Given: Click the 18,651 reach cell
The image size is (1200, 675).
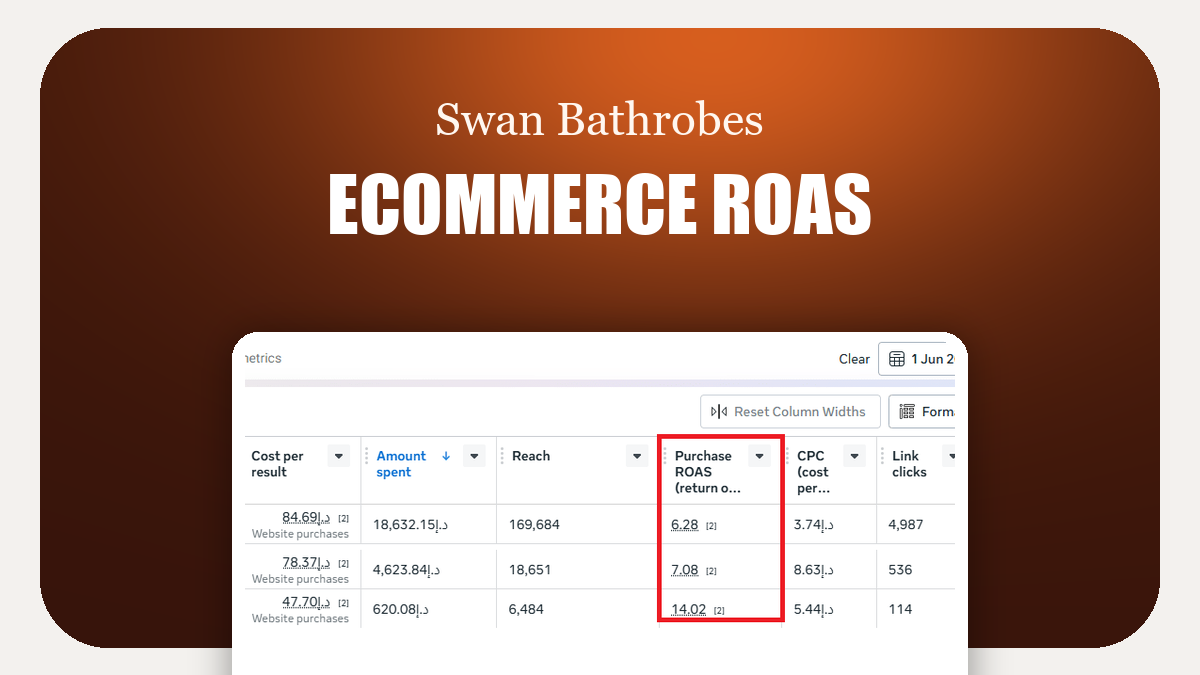Looking at the screenshot, I should [530, 570].
